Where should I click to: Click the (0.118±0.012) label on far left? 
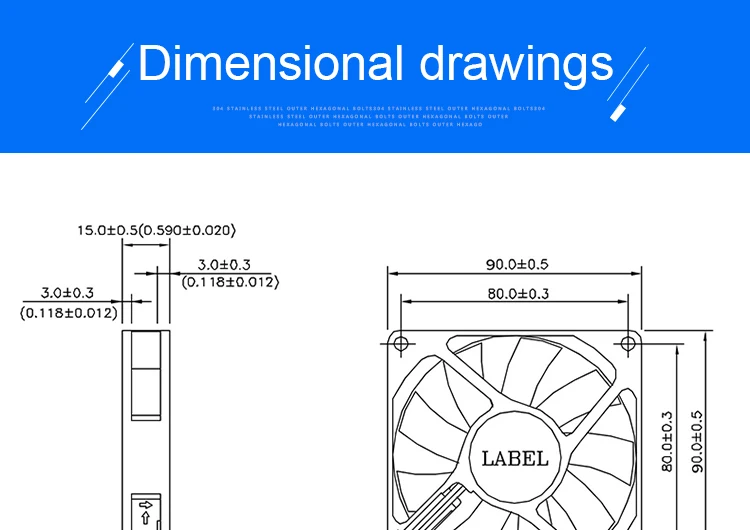point(68,313)
